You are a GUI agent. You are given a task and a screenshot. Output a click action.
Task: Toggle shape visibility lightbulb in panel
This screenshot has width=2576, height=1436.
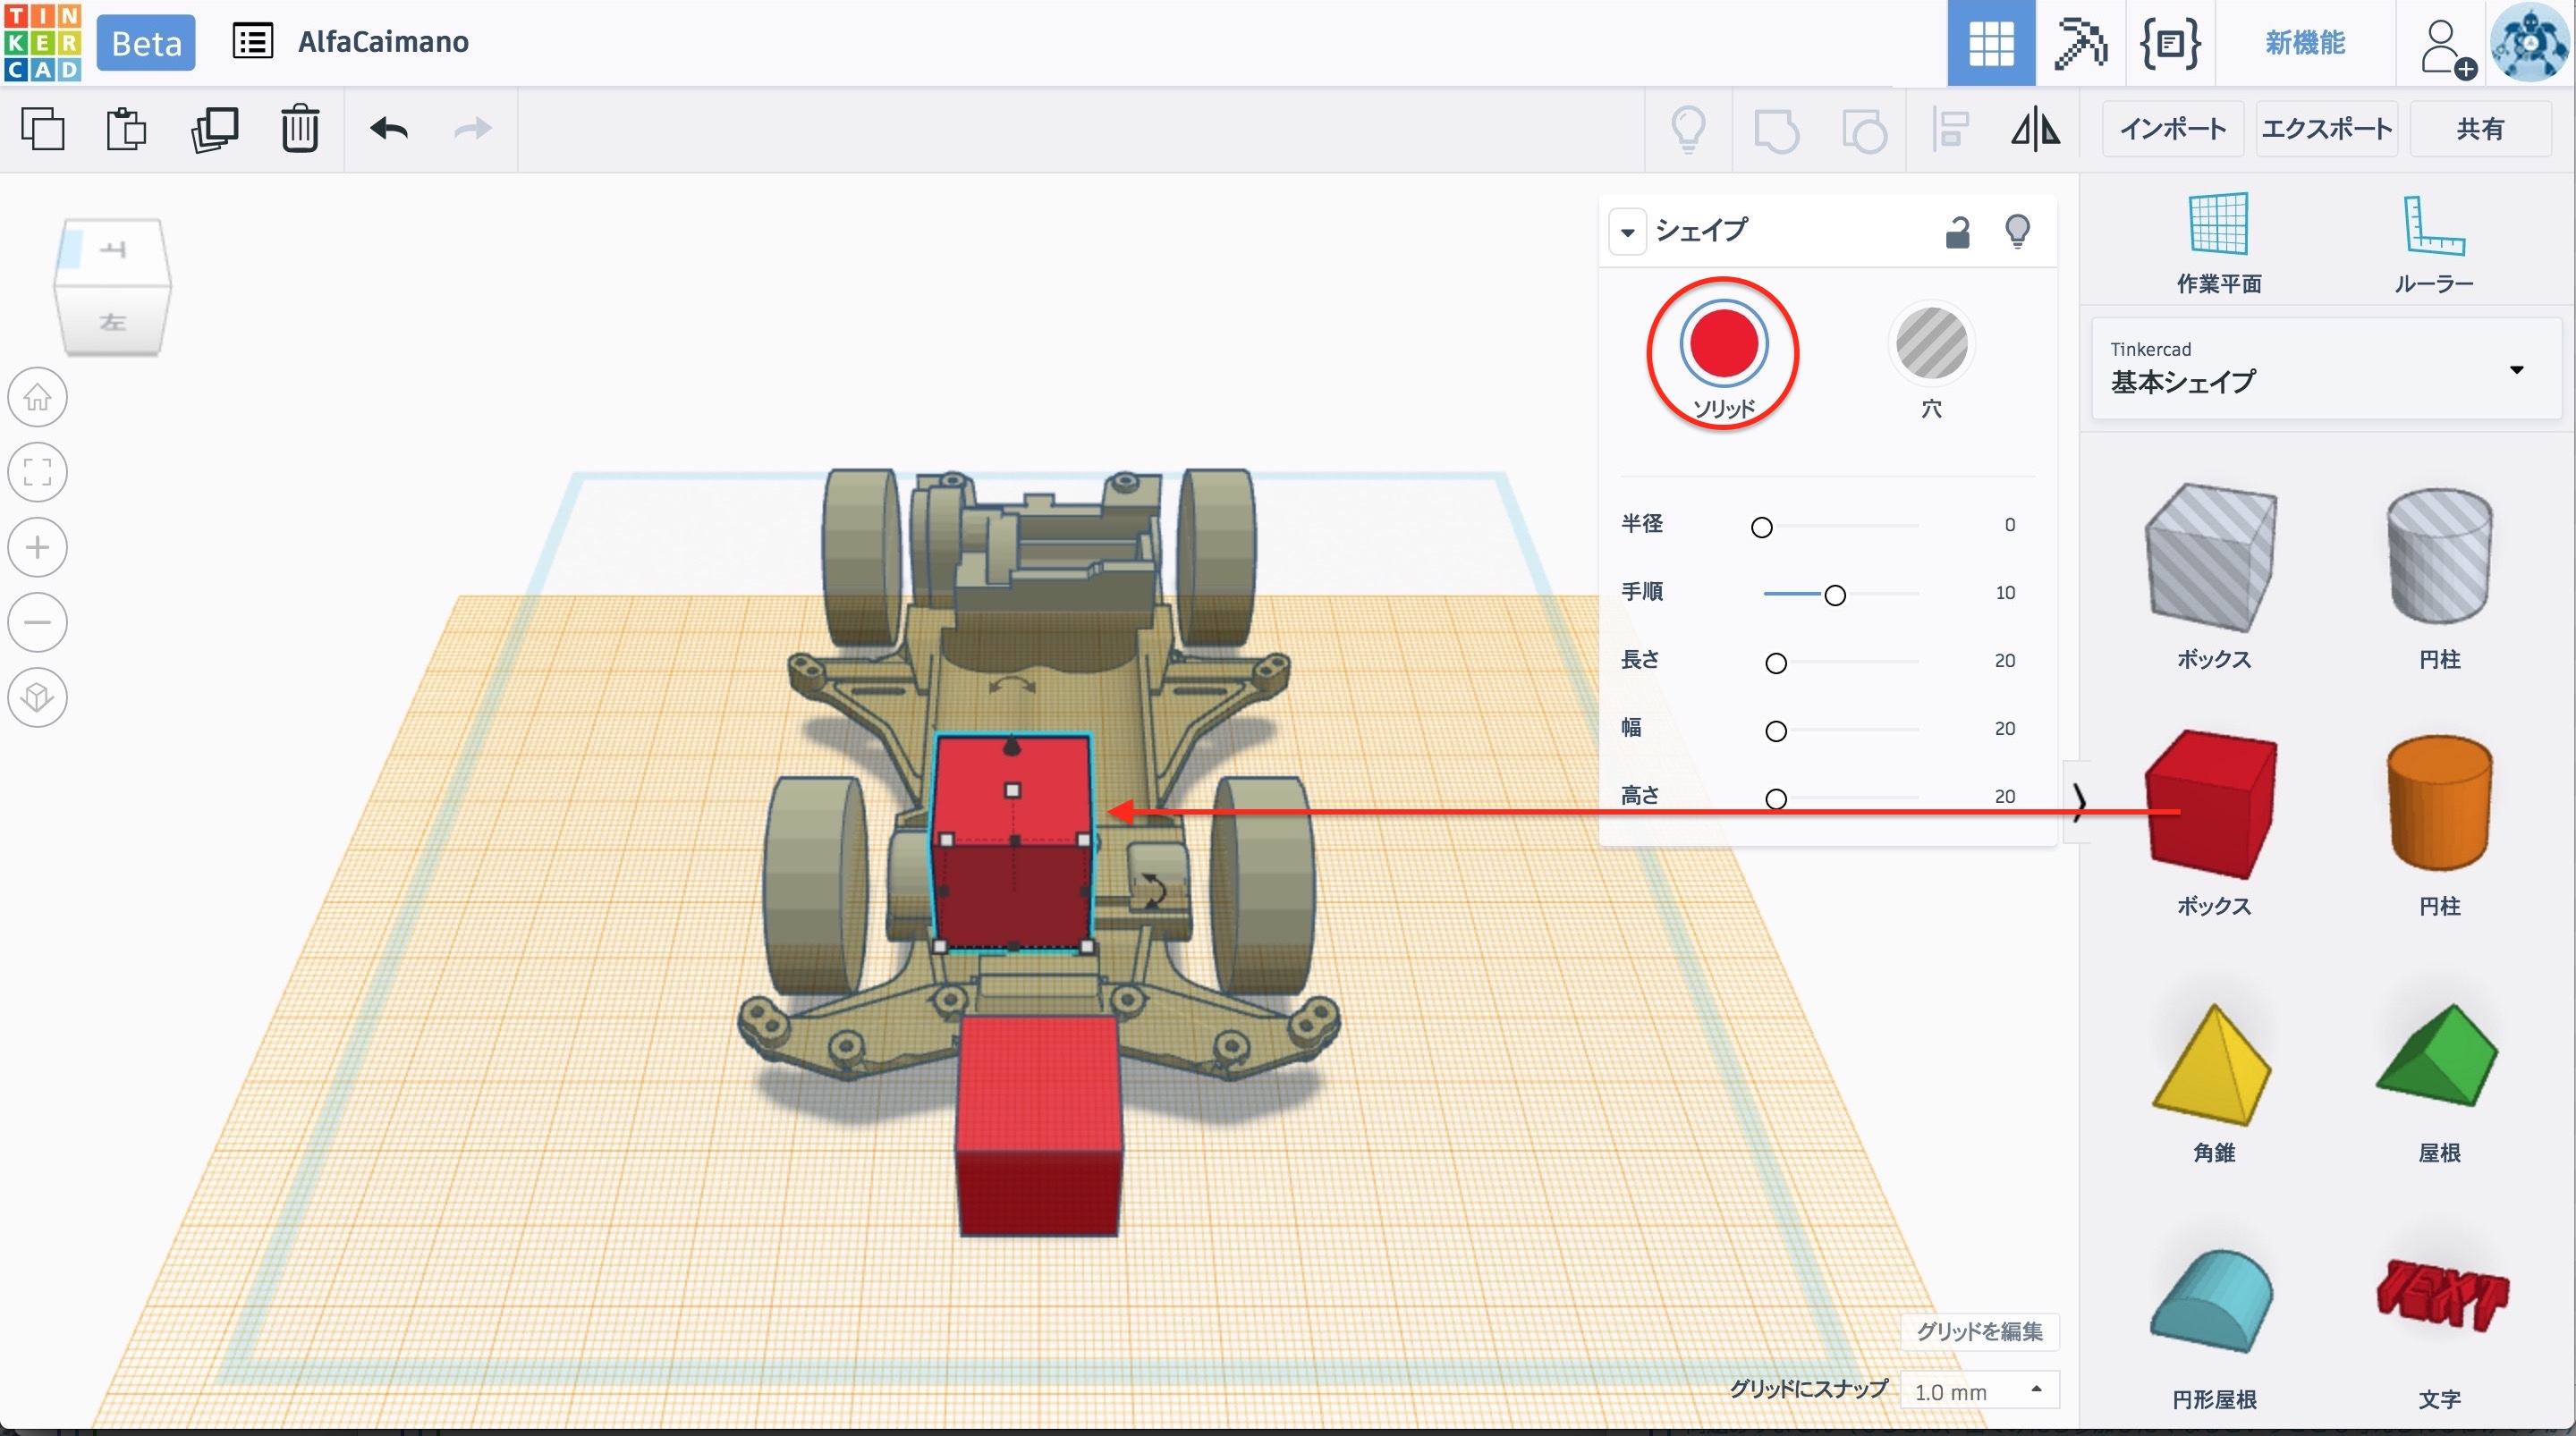click(2017, 232)
